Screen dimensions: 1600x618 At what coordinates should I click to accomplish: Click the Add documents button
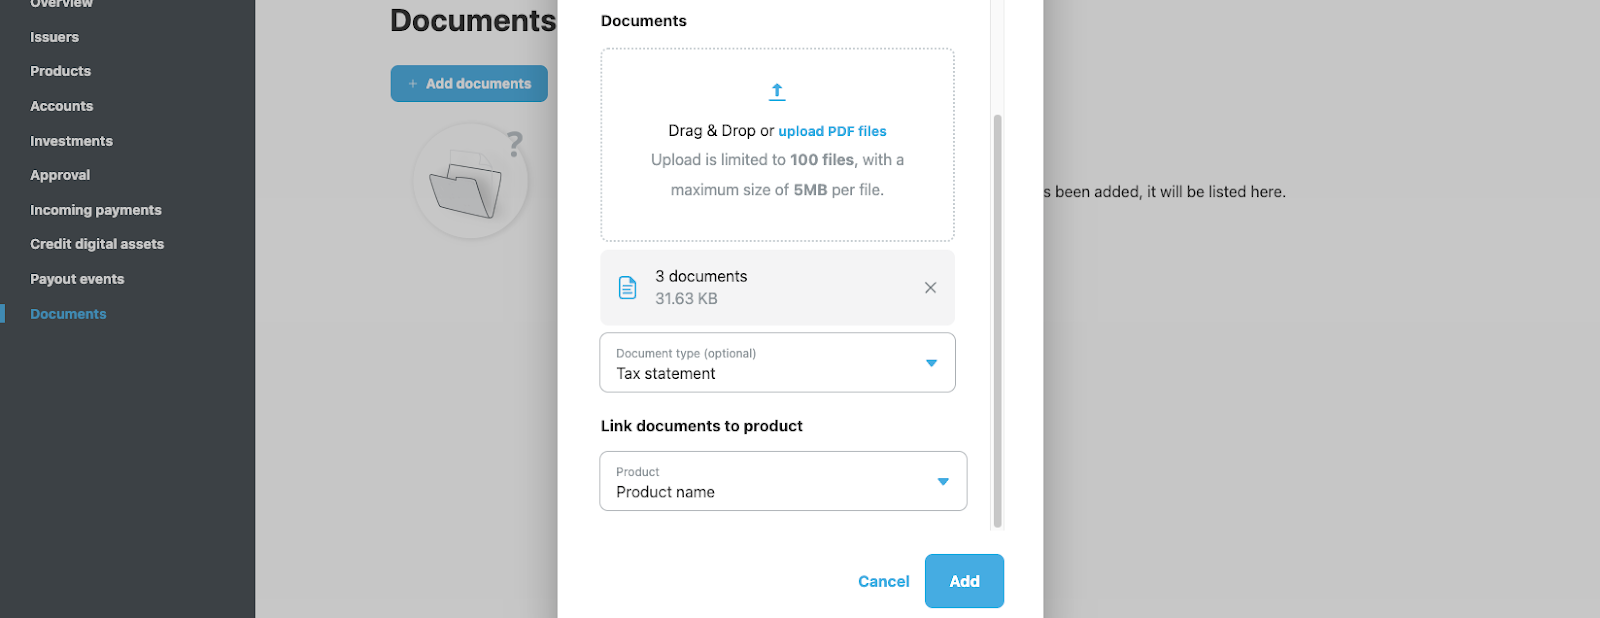tap(469, 84)
